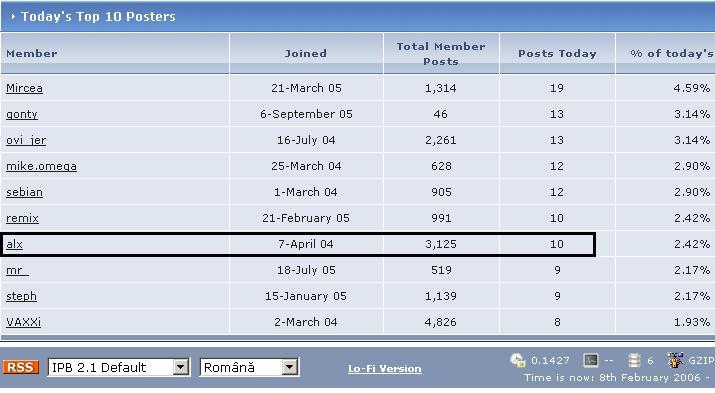
Task: Open gonty's member profile
Action: (x=21, y=114)
